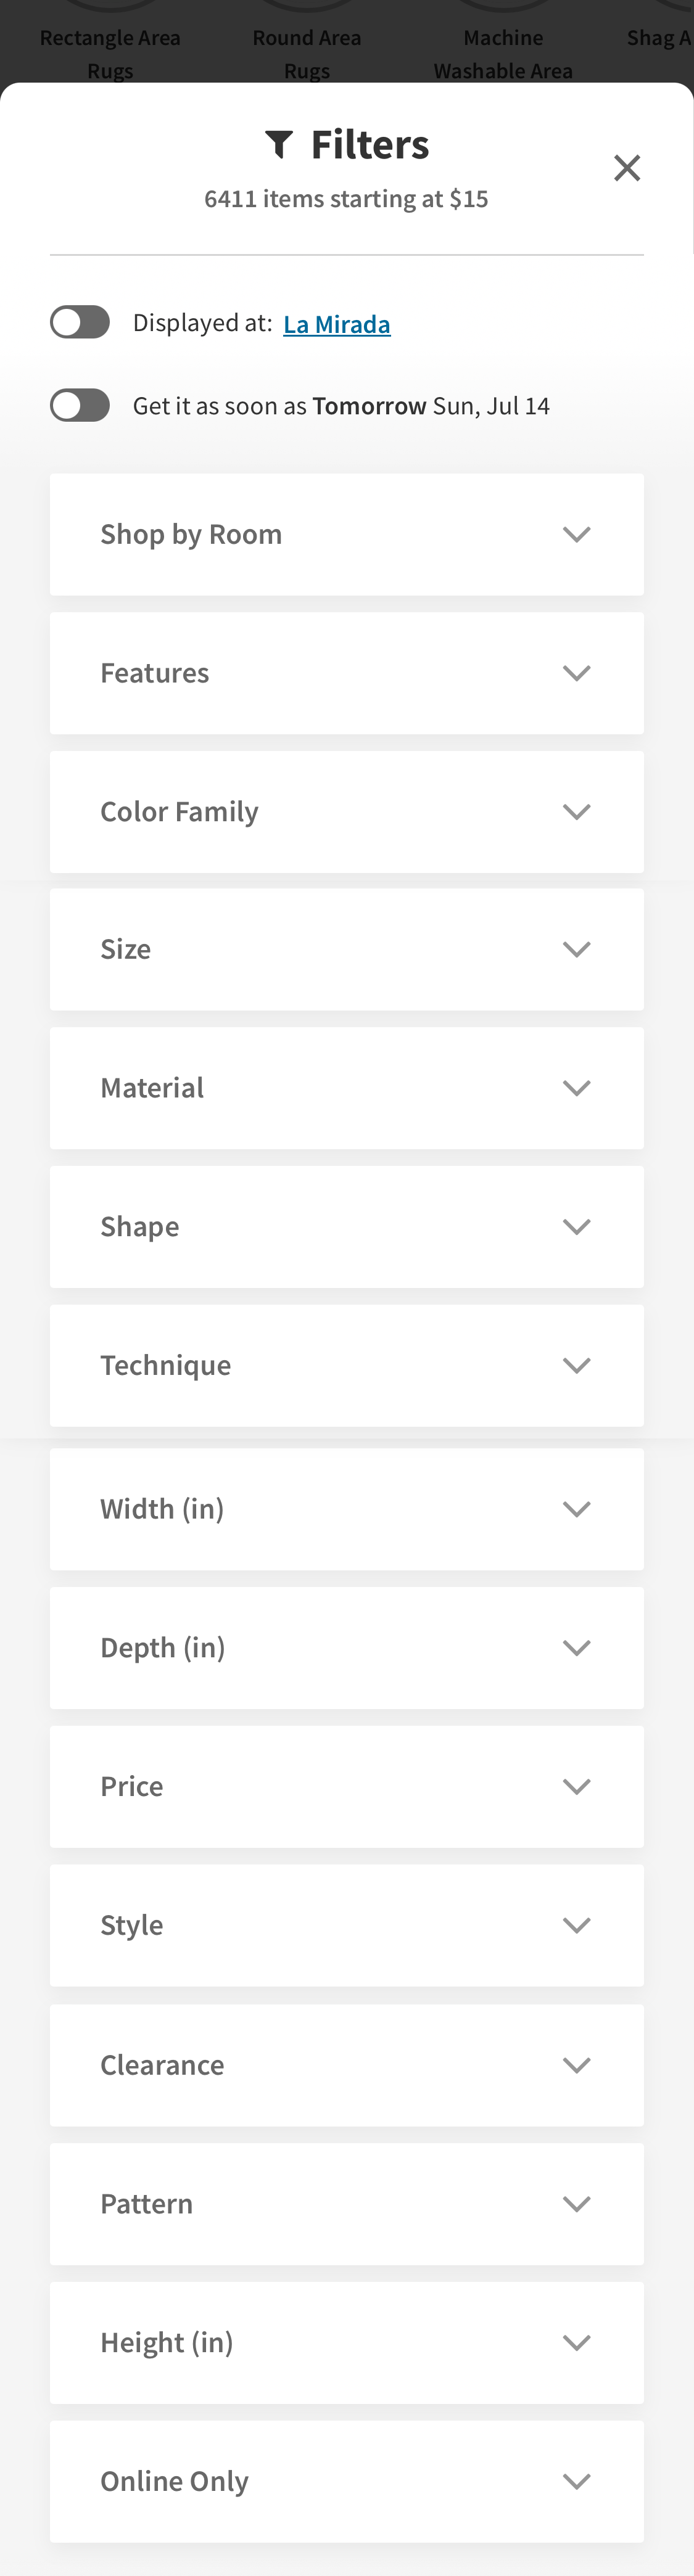Image resolution: width=694 pixels, height=2576 pixels.
Task: Toggle Get it as soon as Tomorrow
Action: pos(80,405)
